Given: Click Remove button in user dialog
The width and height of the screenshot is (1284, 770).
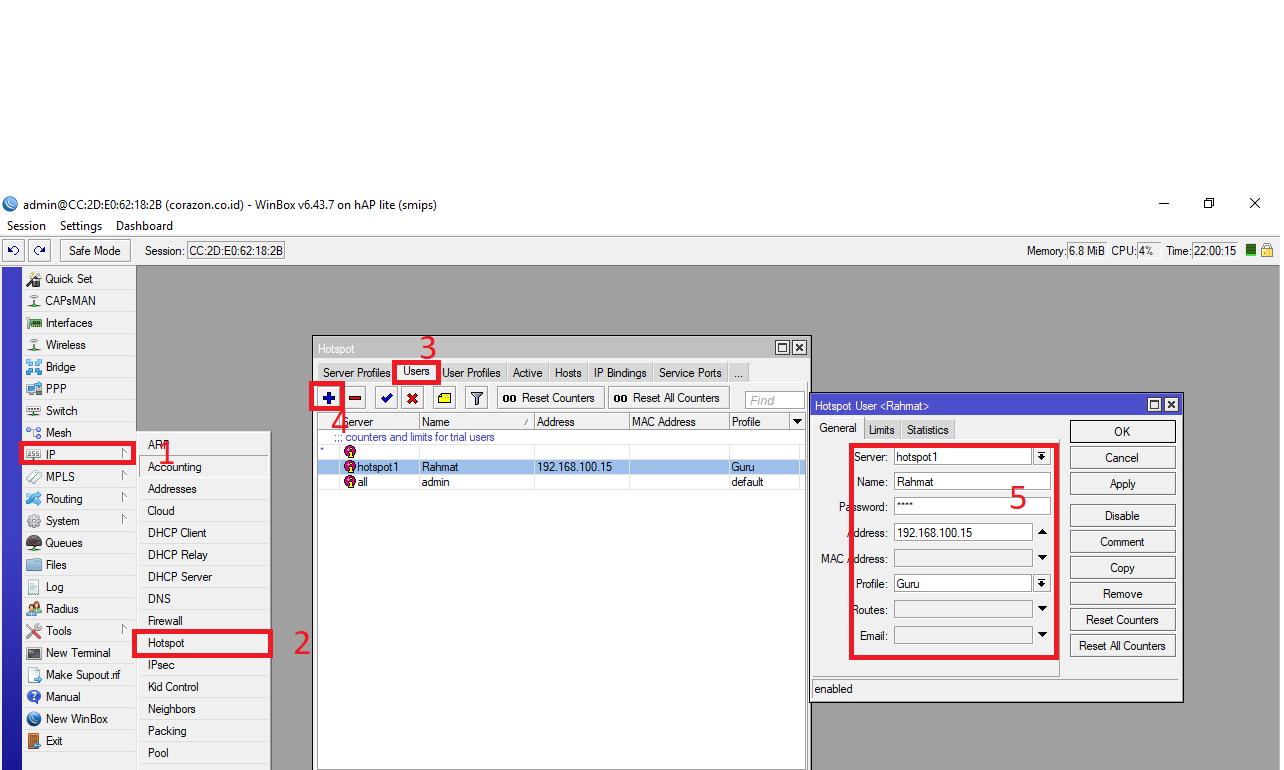Looking at the screenshot, I should 1122,594.
